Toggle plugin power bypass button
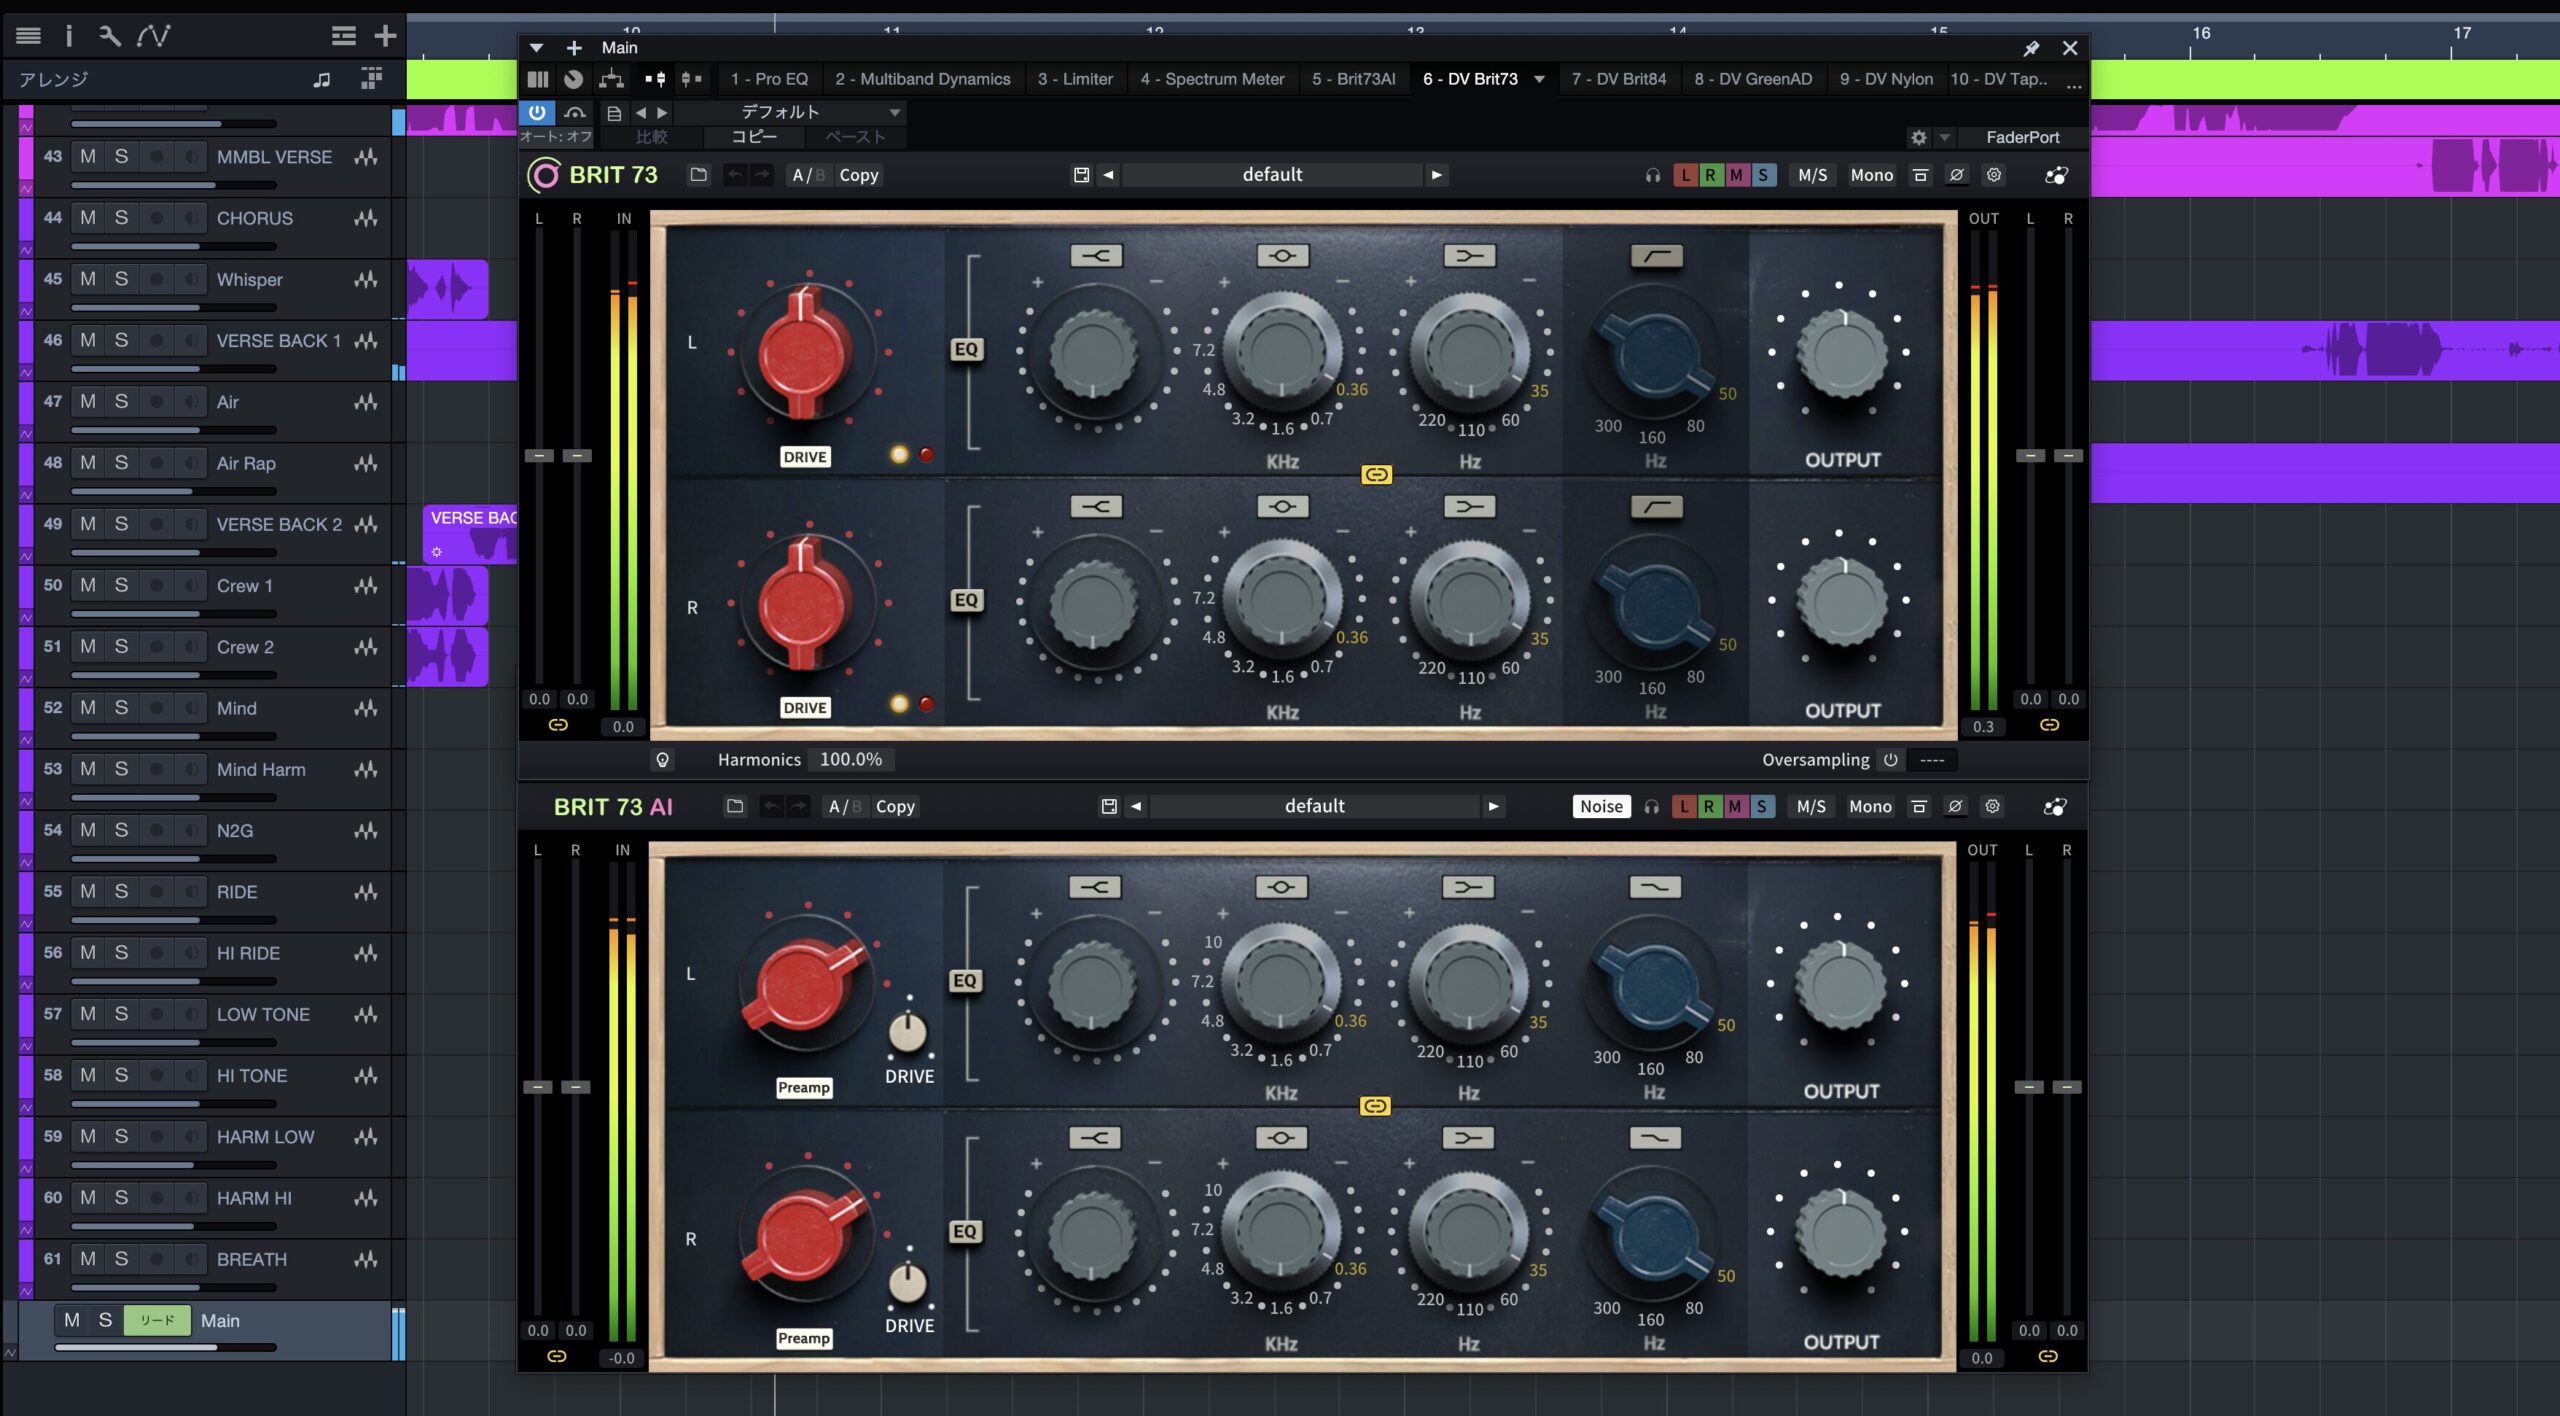Image resolution: width=2560 pixels, height=1416 pixels. (x=537, y=113)
